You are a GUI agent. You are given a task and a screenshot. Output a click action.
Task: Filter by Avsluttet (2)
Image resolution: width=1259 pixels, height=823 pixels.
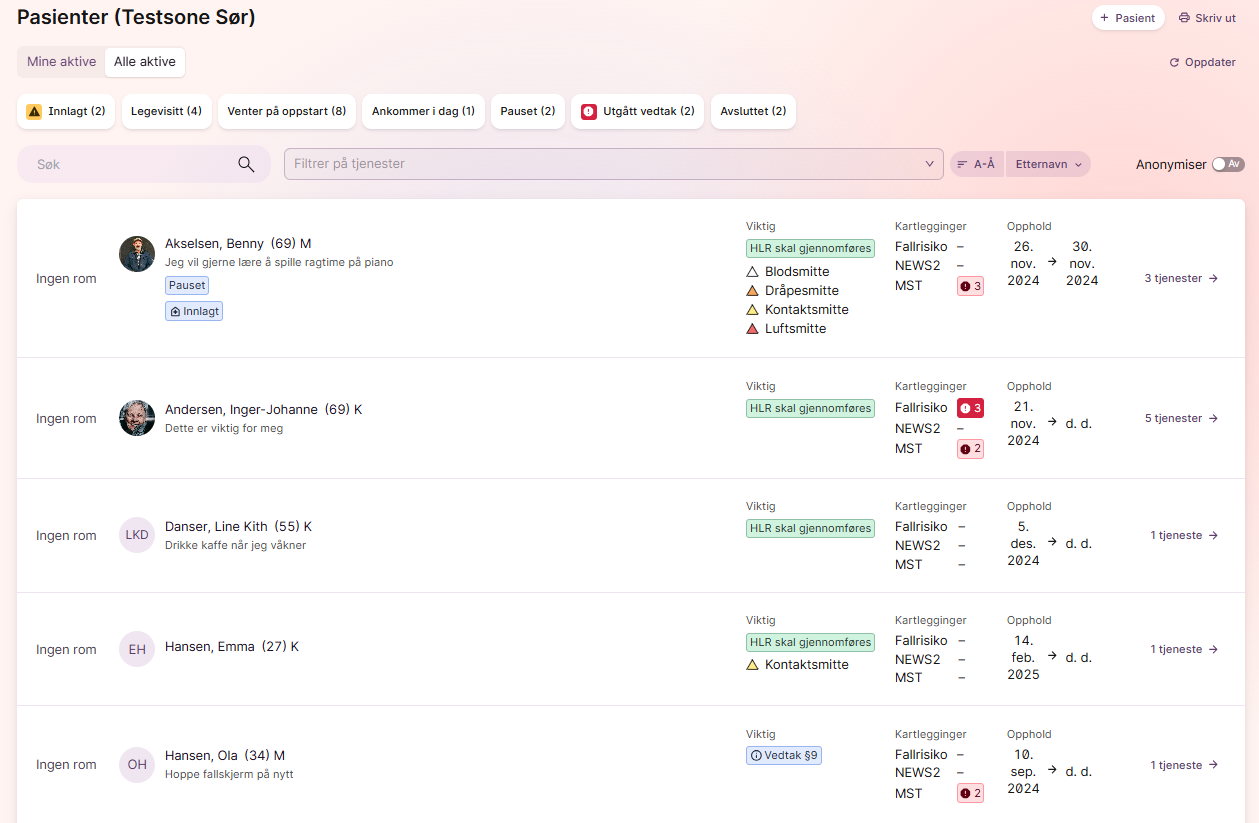(x=753, y=111)
